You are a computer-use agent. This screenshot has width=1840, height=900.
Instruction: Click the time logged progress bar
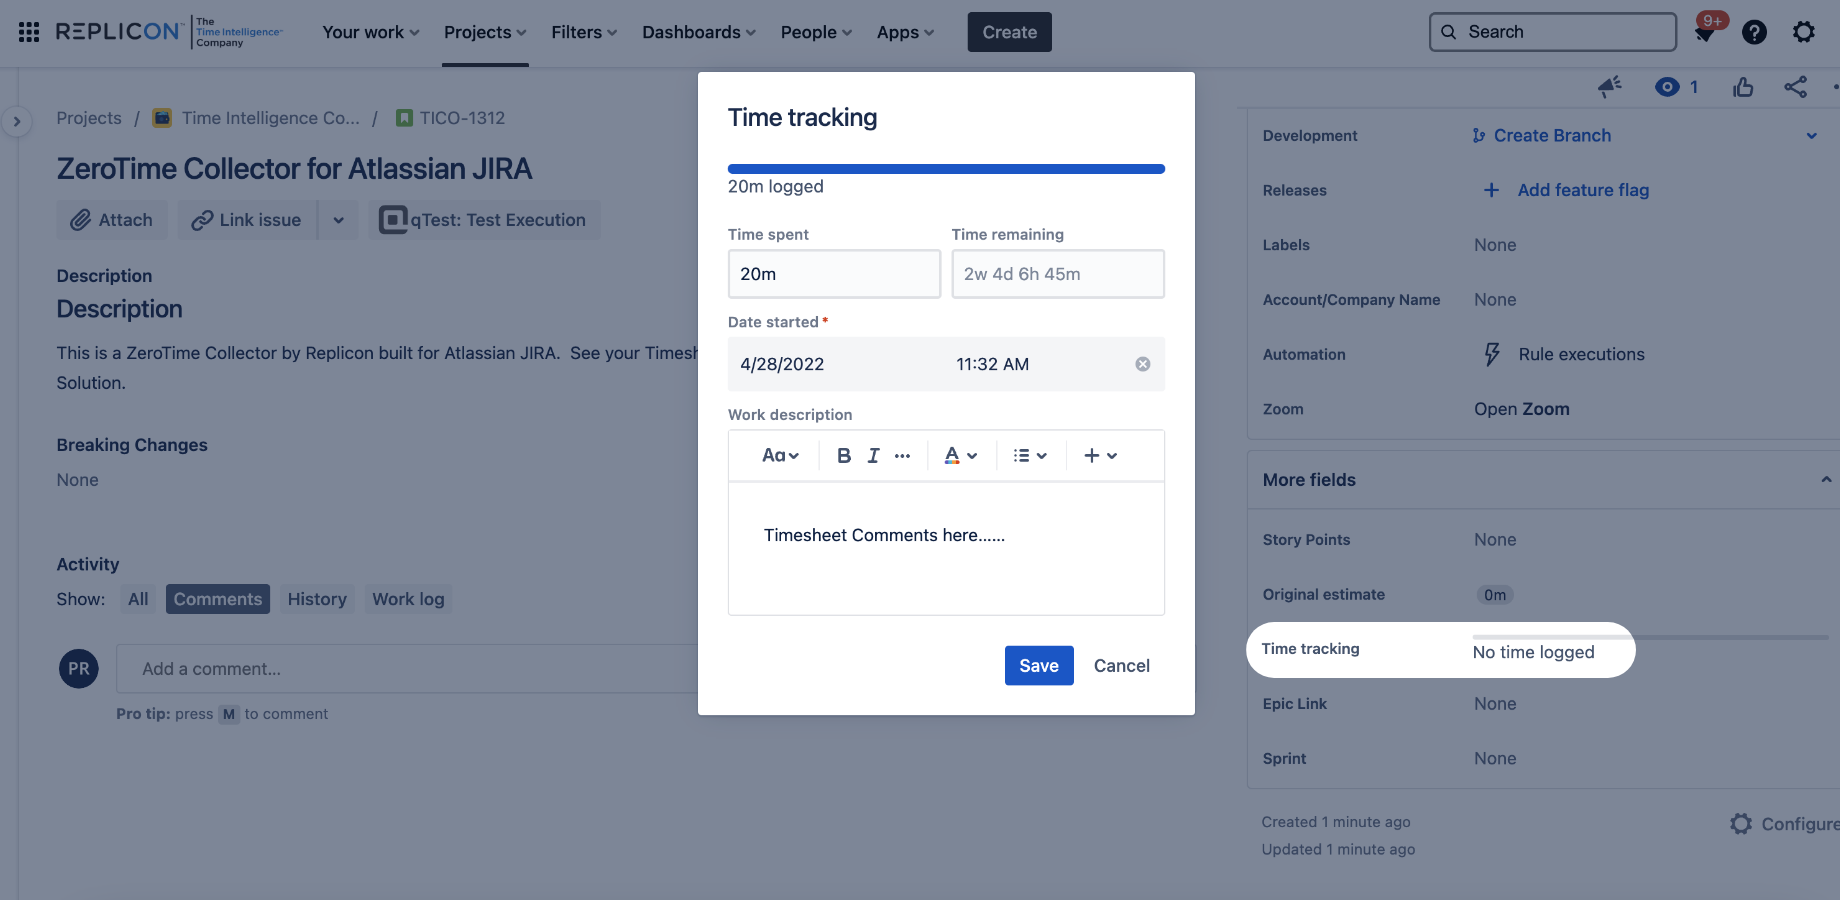(946, 169)
